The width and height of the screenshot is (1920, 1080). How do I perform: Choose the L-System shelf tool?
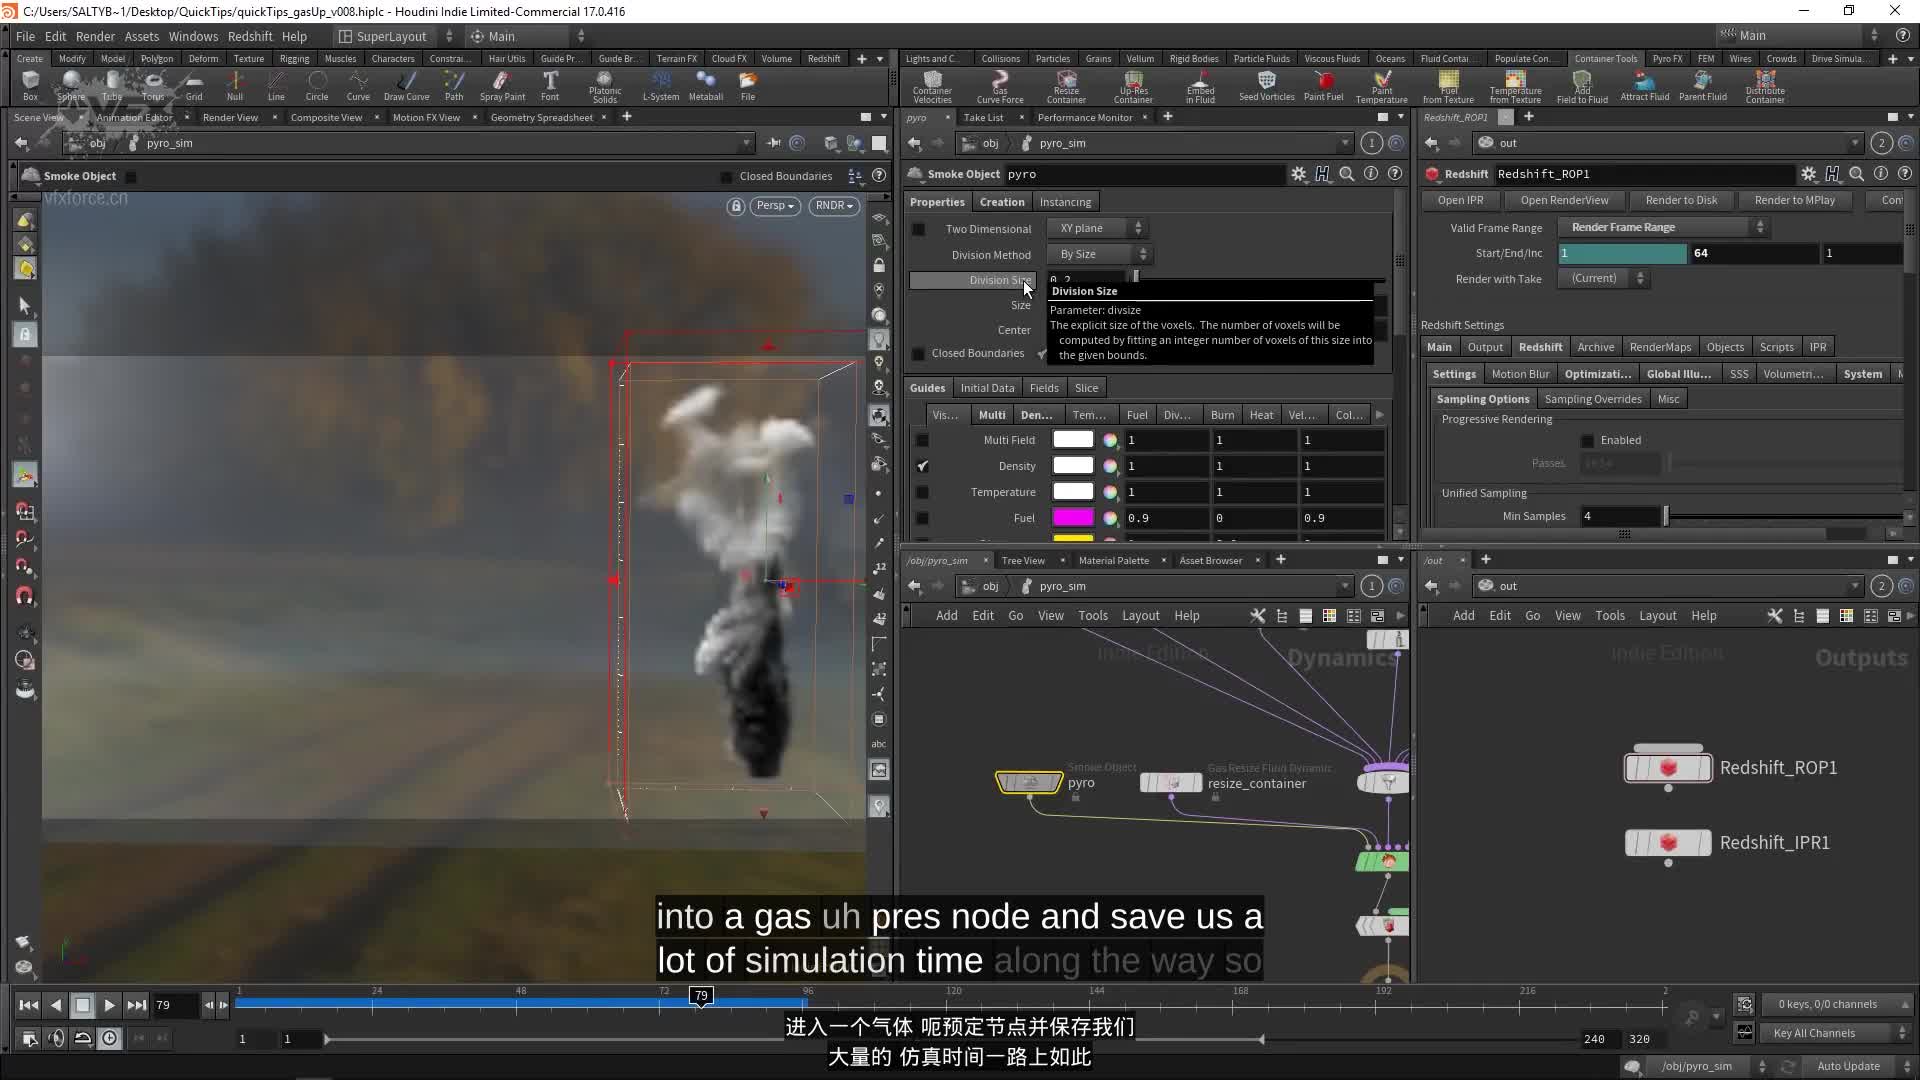660,87
